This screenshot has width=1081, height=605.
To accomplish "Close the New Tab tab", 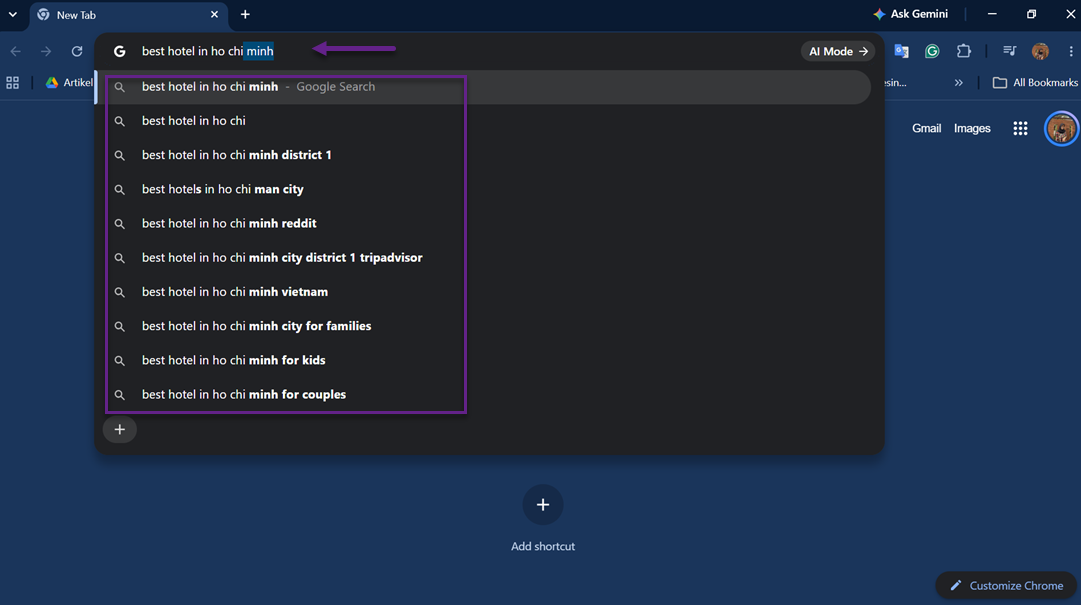I will tap(214, 14).
